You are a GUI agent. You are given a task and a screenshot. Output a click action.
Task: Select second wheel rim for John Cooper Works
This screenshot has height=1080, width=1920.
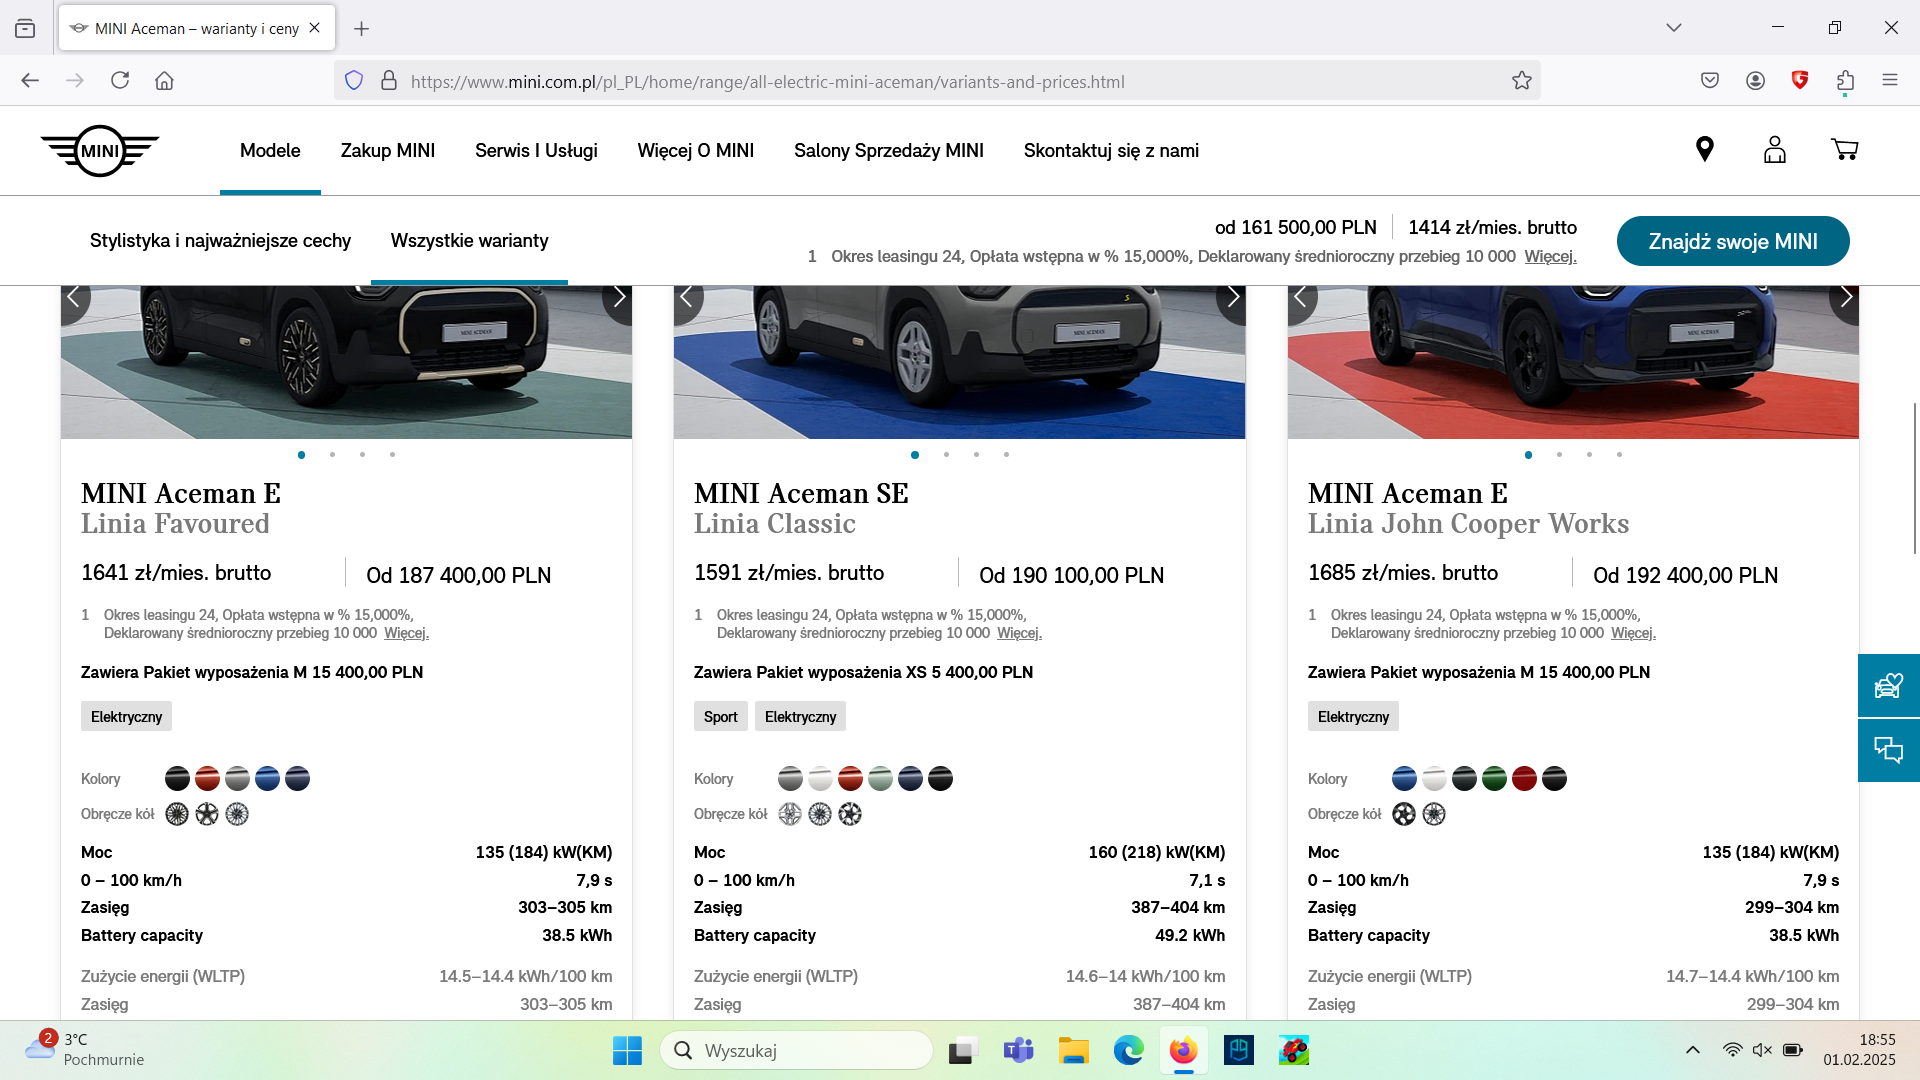1434,814
